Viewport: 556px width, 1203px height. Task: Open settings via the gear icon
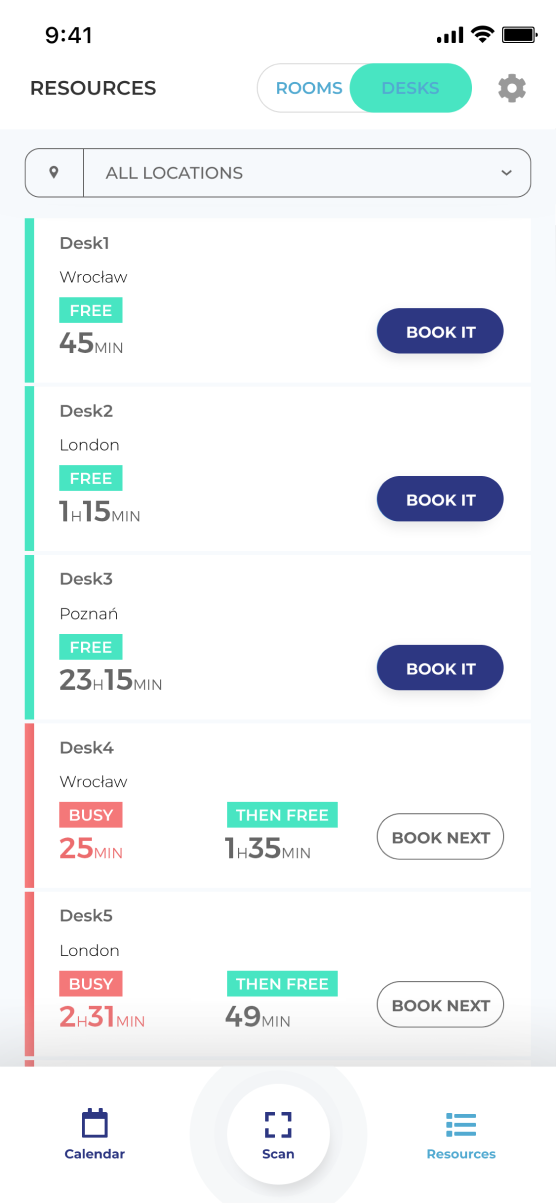512,88
